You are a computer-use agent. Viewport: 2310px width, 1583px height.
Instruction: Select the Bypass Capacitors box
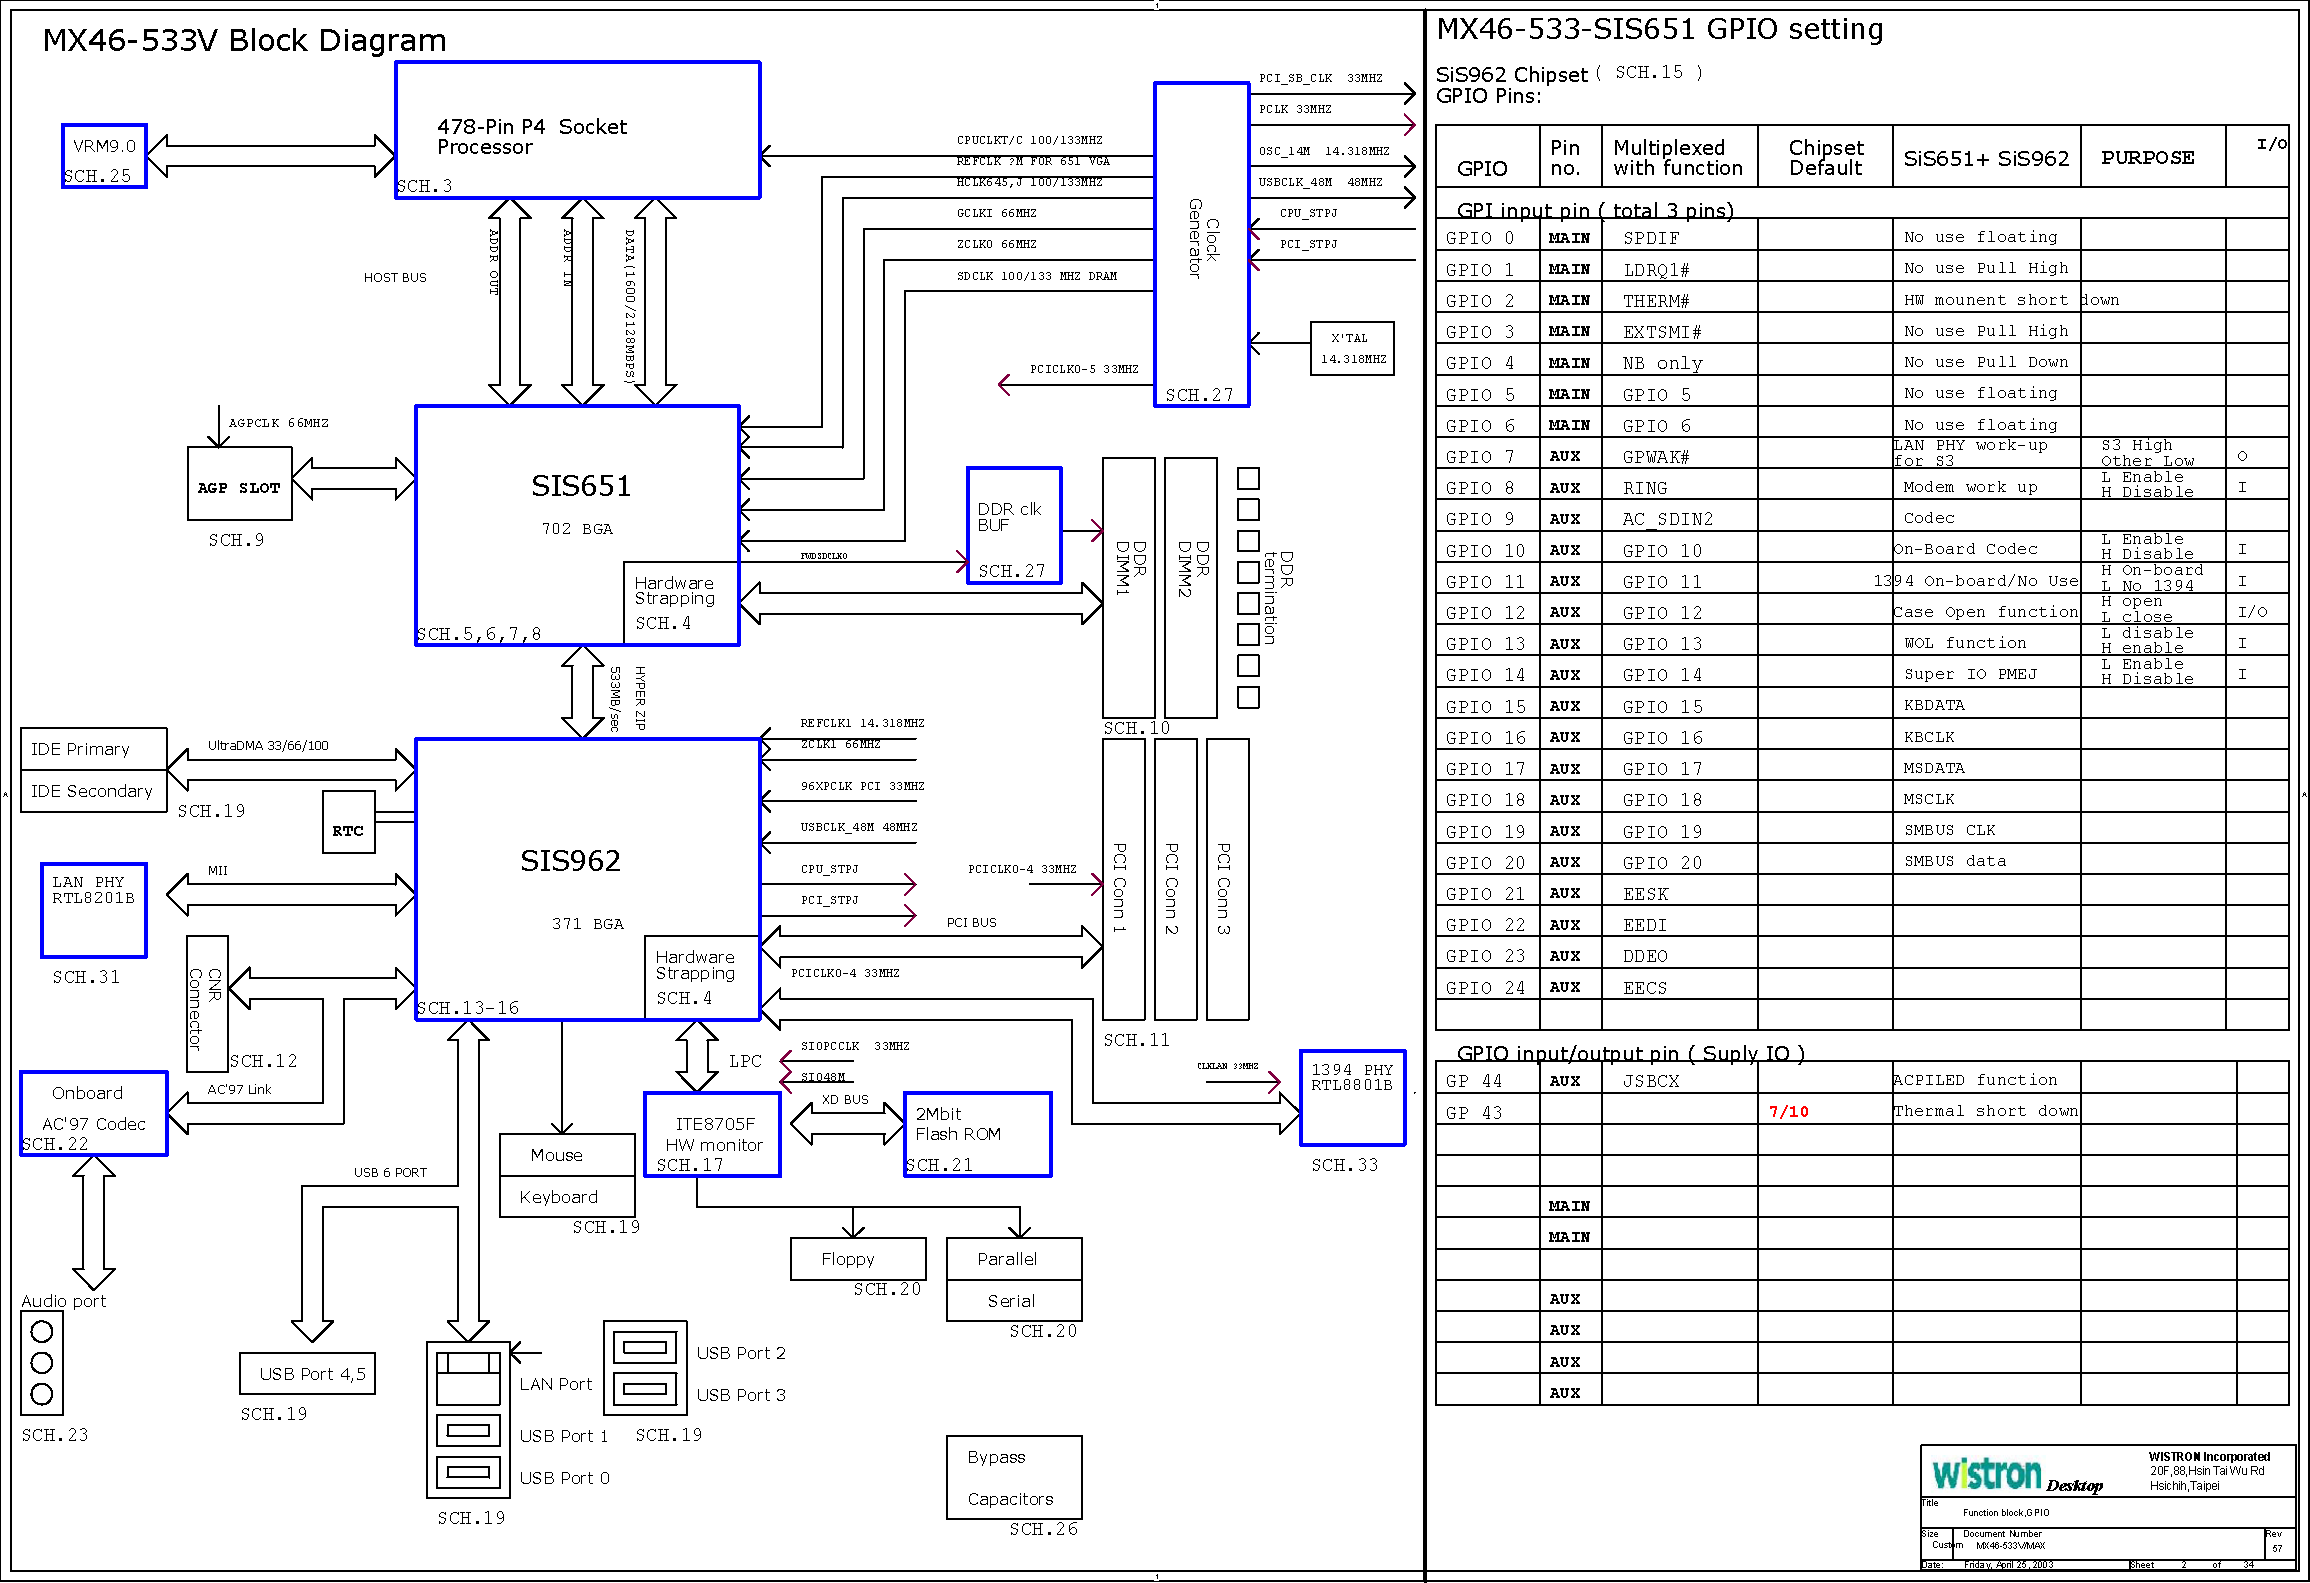pyautogui.click(x=1014, y=1478)
